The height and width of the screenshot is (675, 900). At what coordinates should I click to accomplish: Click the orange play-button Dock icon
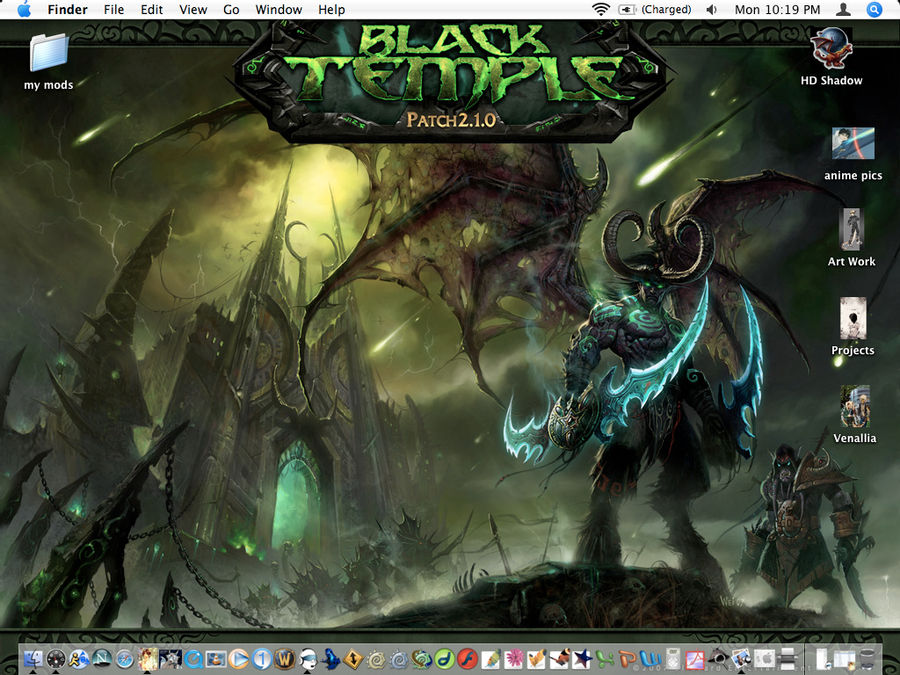239,660
